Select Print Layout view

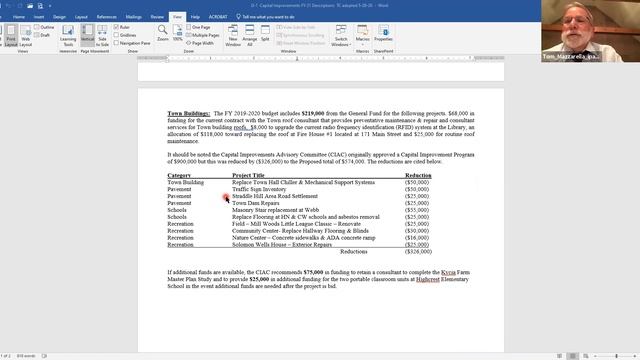click(11, 36)
